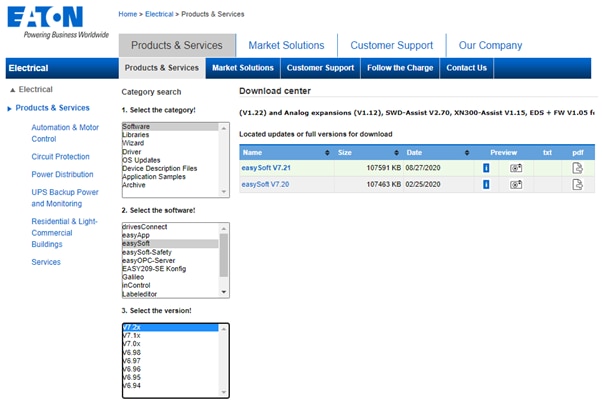This screenshot has height=414, width=602.
Task: Open Our Company tab
Action: [x=490, y=45]
